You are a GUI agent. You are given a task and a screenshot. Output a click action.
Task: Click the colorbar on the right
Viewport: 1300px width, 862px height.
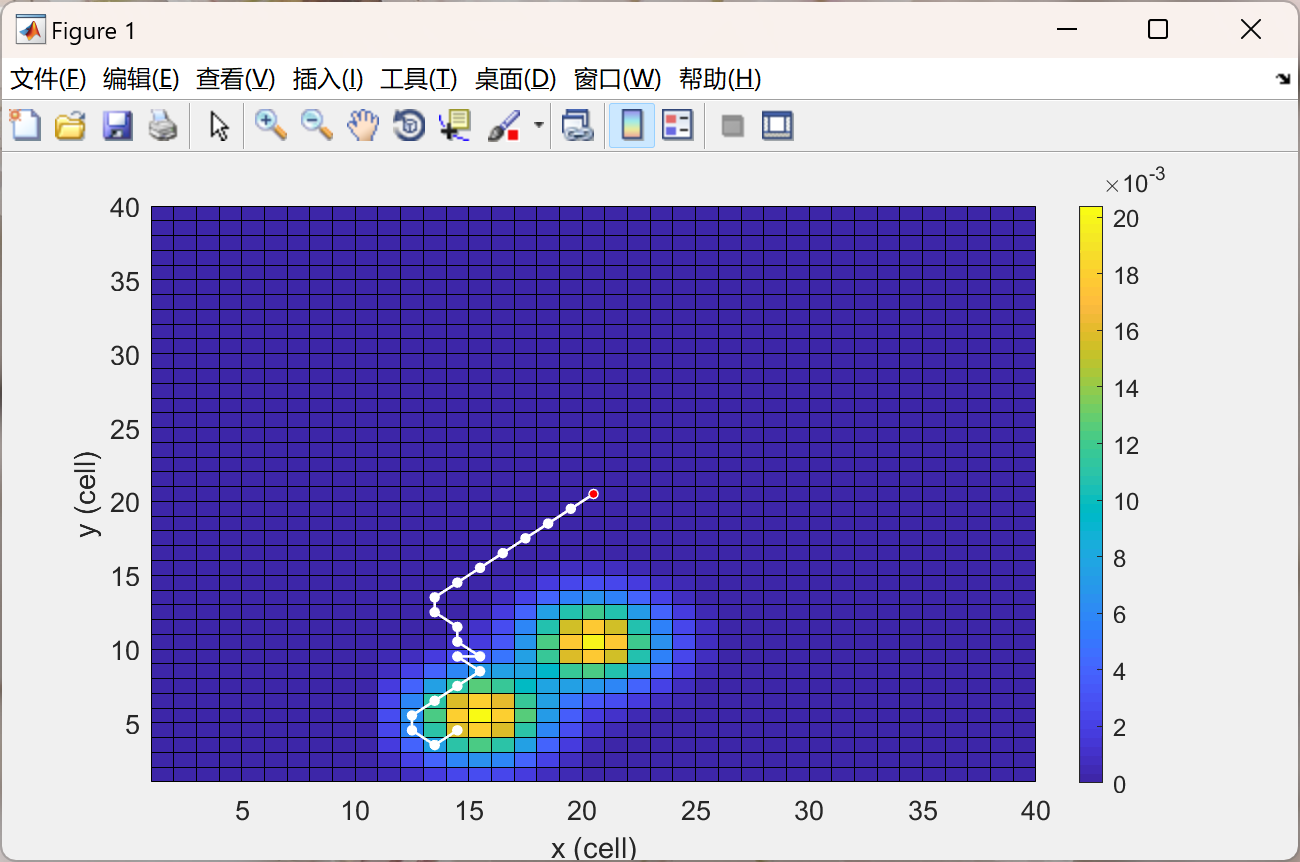point(1090,495)
